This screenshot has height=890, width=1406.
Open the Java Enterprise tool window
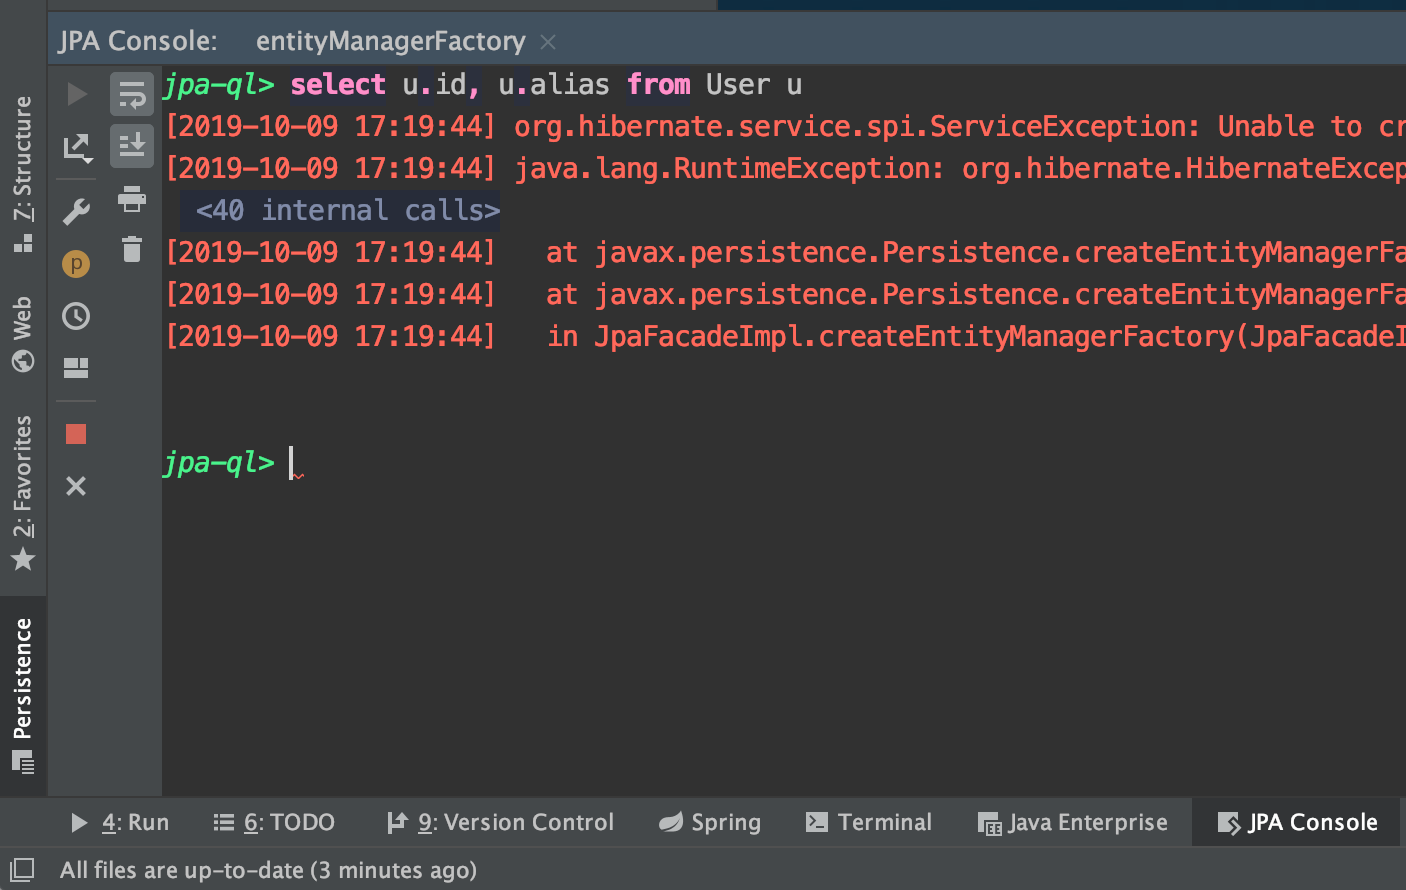[1072, 822]
